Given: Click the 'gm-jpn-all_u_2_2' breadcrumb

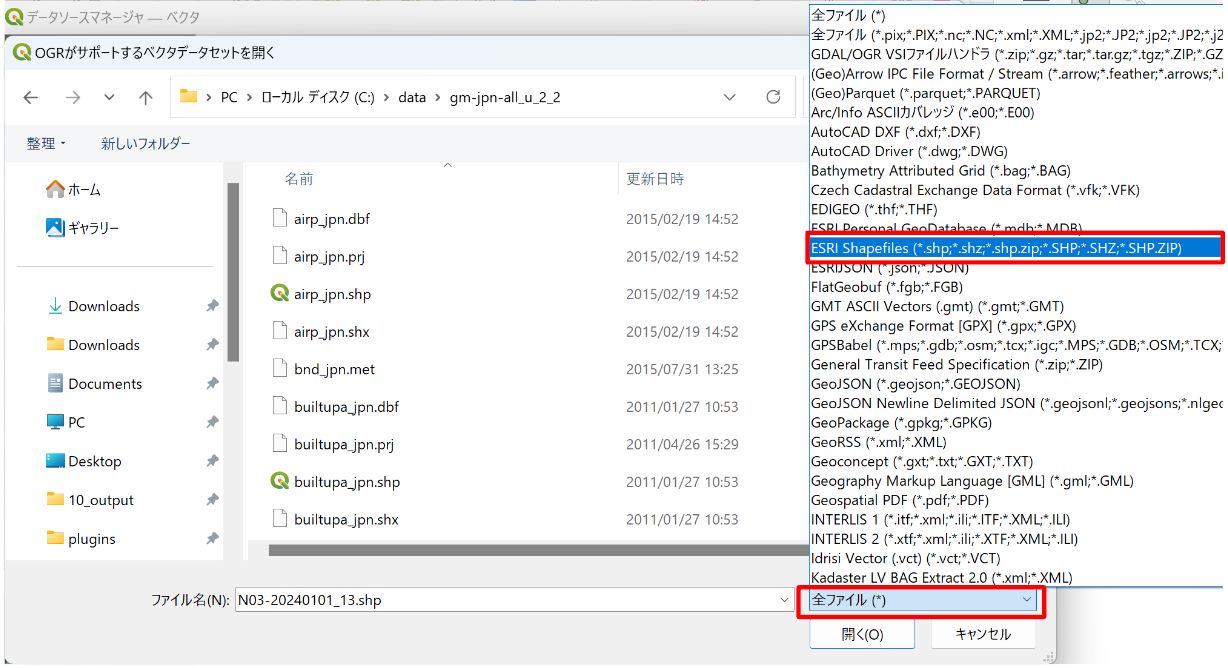Looking at the screenshot, I should pyautogui.click(x=505, y=97).
